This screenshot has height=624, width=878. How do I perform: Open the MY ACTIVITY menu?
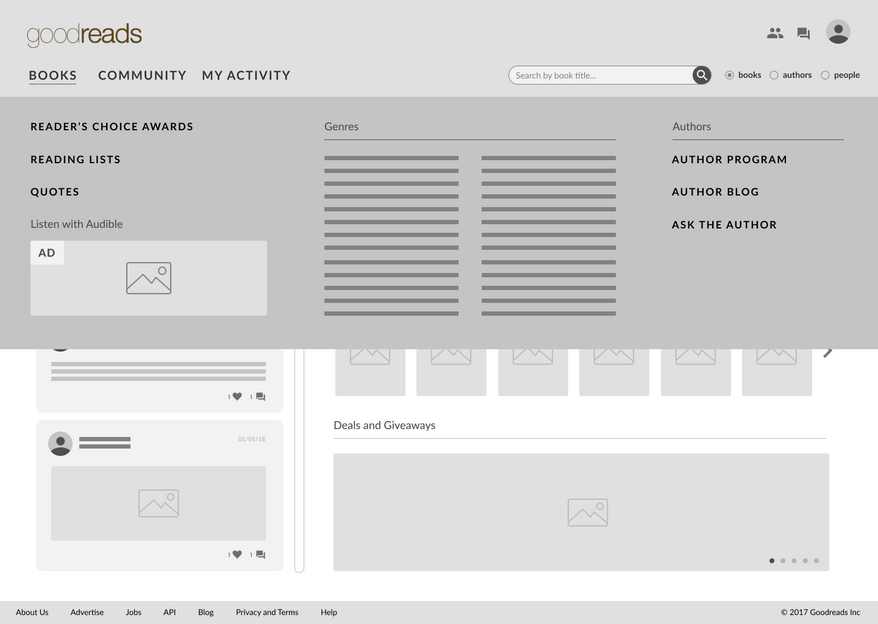pos(246,75)
